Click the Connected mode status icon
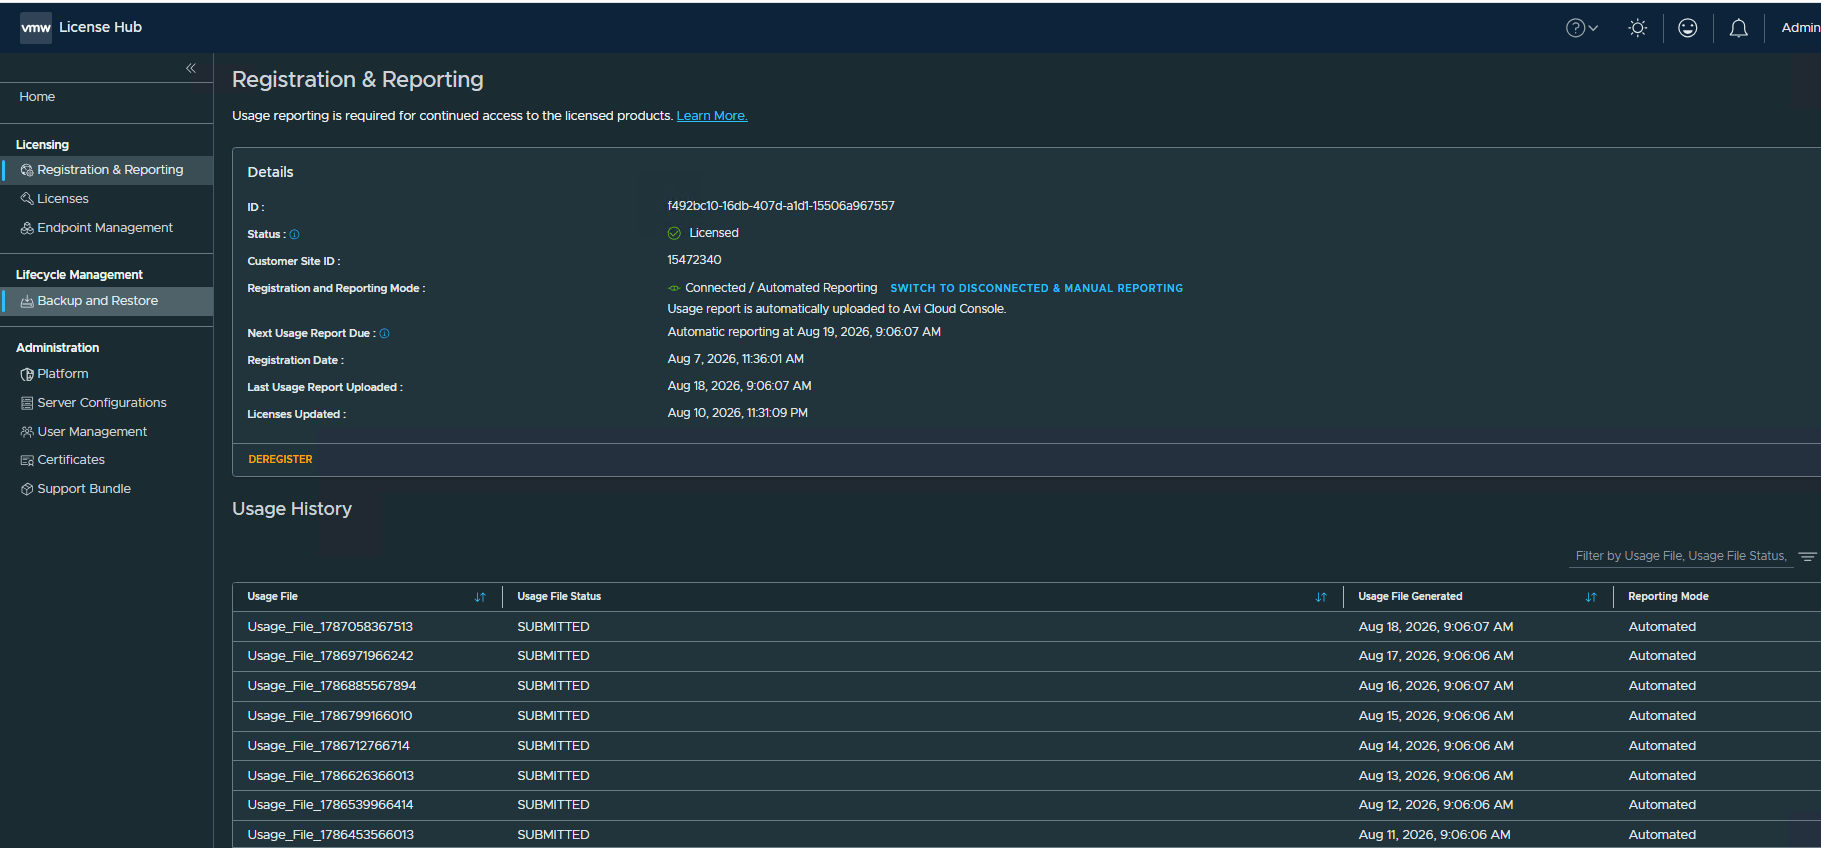This screenshot has width=1821, height=848. tap(674, 288)
